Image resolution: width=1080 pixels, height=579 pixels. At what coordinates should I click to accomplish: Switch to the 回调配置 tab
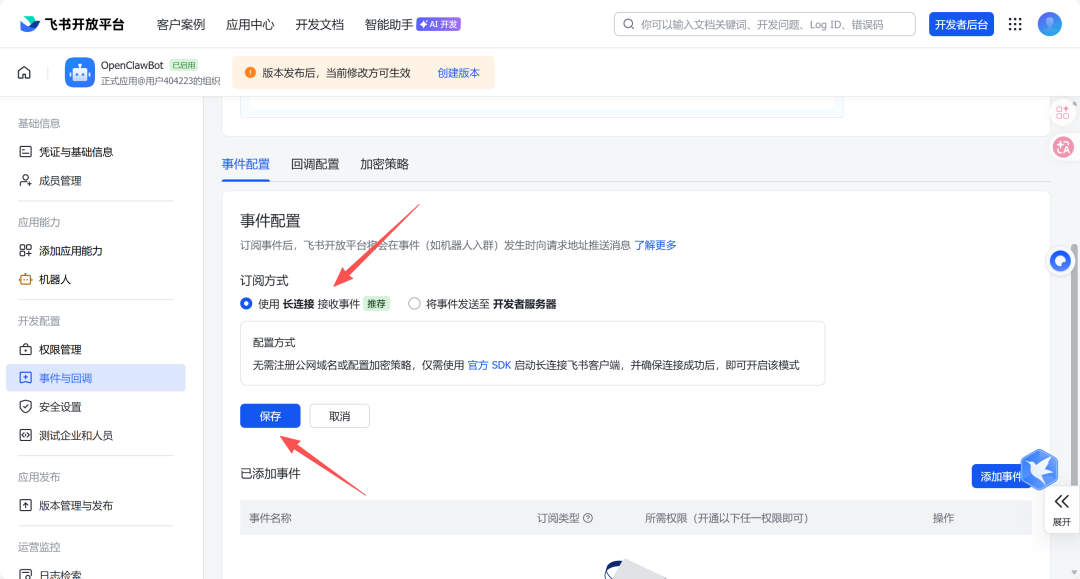(x=315, y=164)
